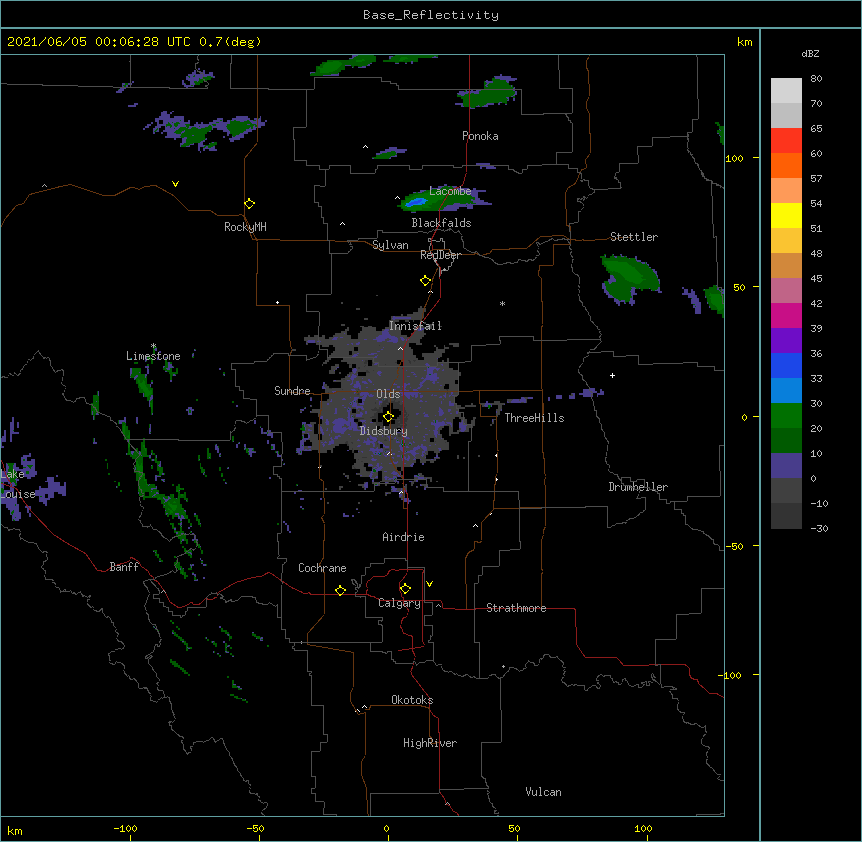Click the white asterisk marker east of Innisfail
The height and width of the screenshot is (842, 862).
(502, 303)
